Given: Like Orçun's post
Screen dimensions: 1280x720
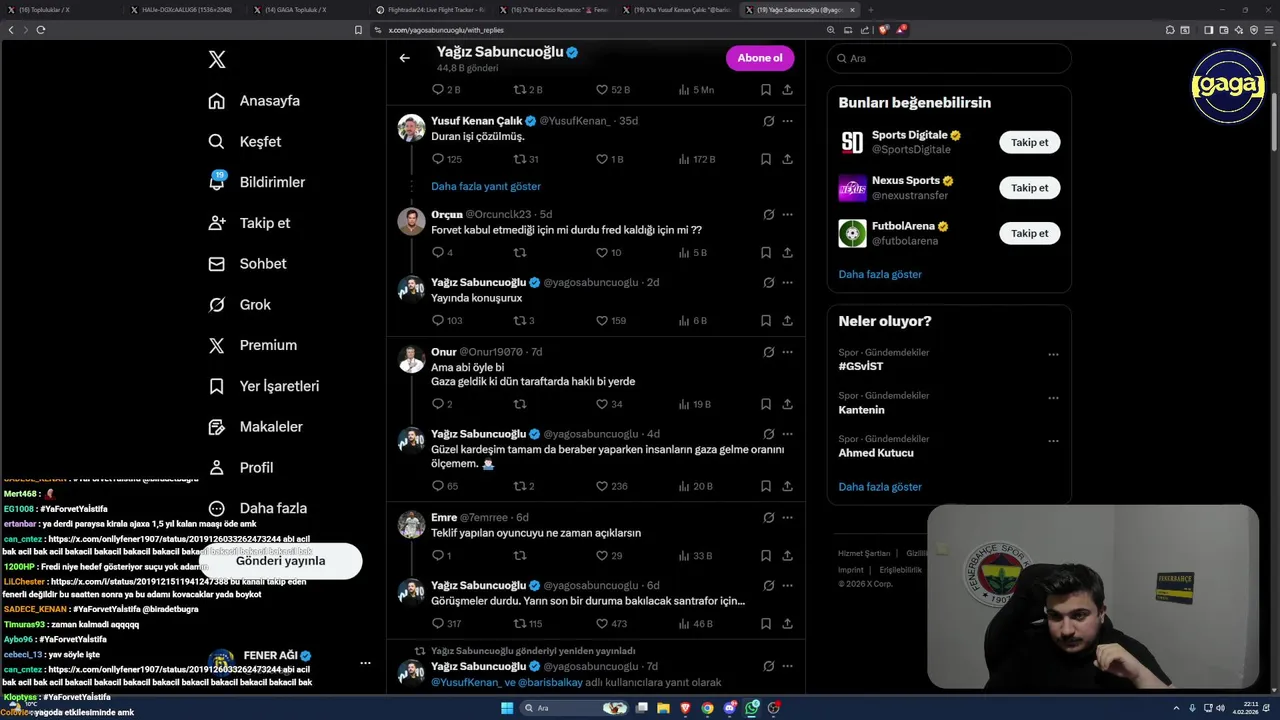Looking at the screenshot, I should [602, 253].
